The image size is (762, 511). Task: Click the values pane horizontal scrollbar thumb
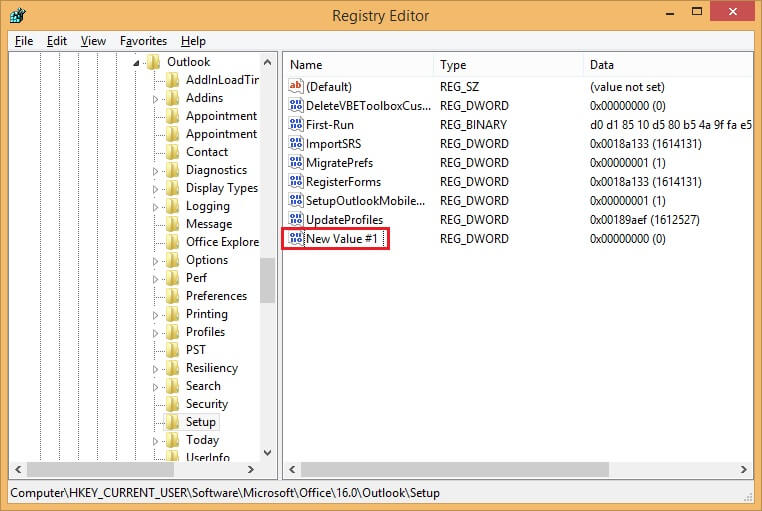pos(455,469)
